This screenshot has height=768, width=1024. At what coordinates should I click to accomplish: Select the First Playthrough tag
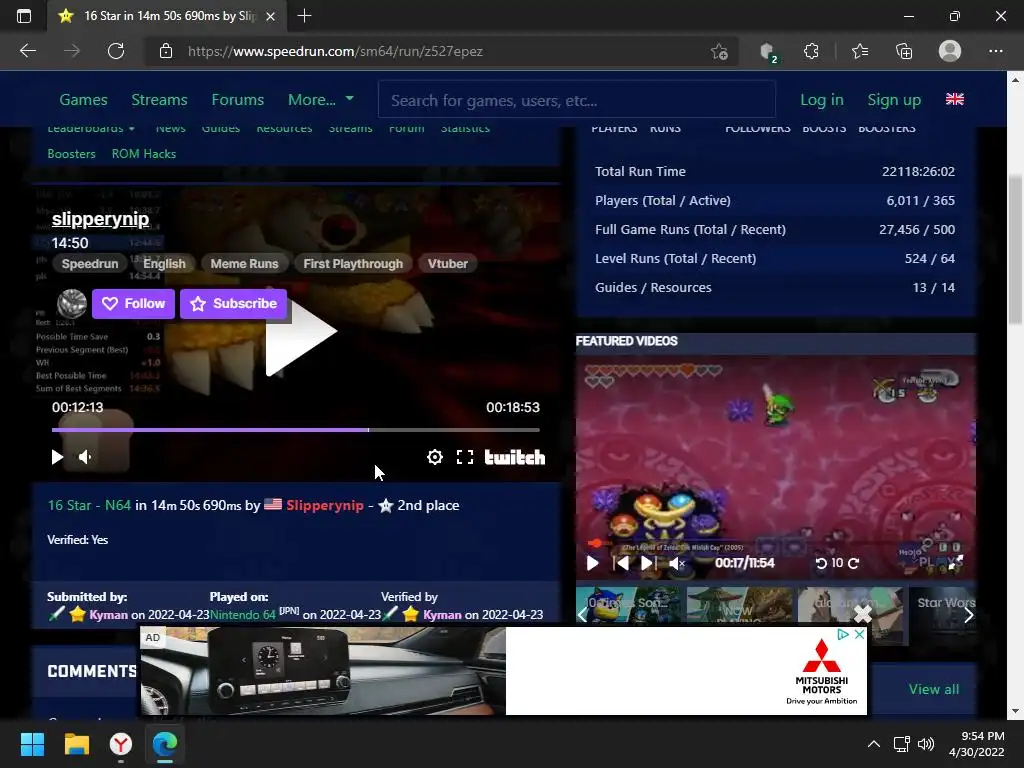(x=353, y=264)
